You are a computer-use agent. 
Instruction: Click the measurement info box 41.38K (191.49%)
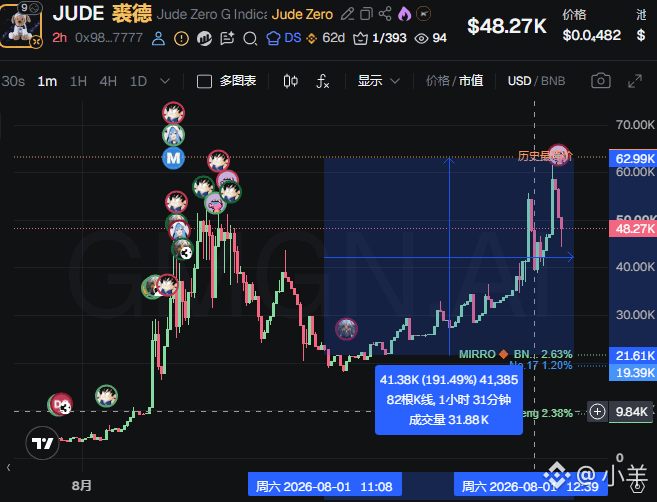[x=449, y=400]
